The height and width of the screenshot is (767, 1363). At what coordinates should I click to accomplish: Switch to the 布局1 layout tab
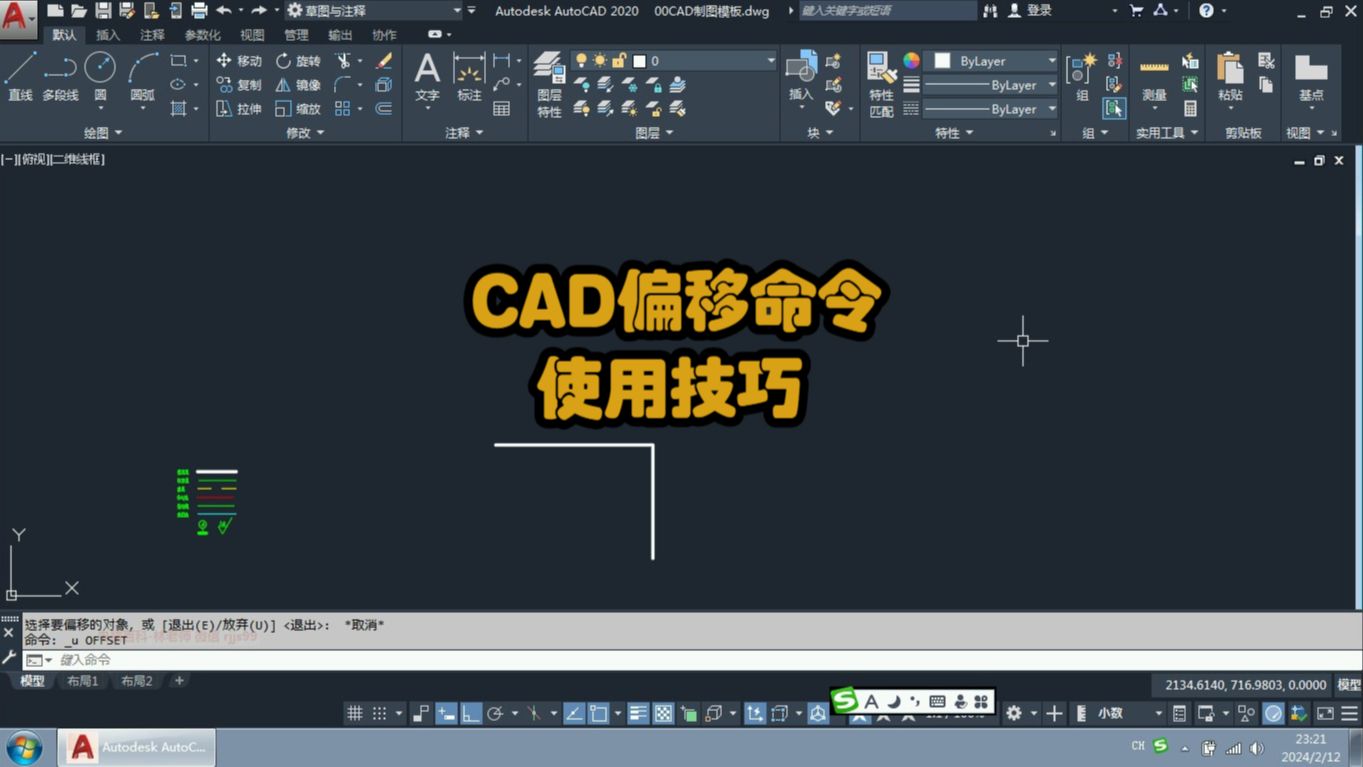(x=83, y=681)
